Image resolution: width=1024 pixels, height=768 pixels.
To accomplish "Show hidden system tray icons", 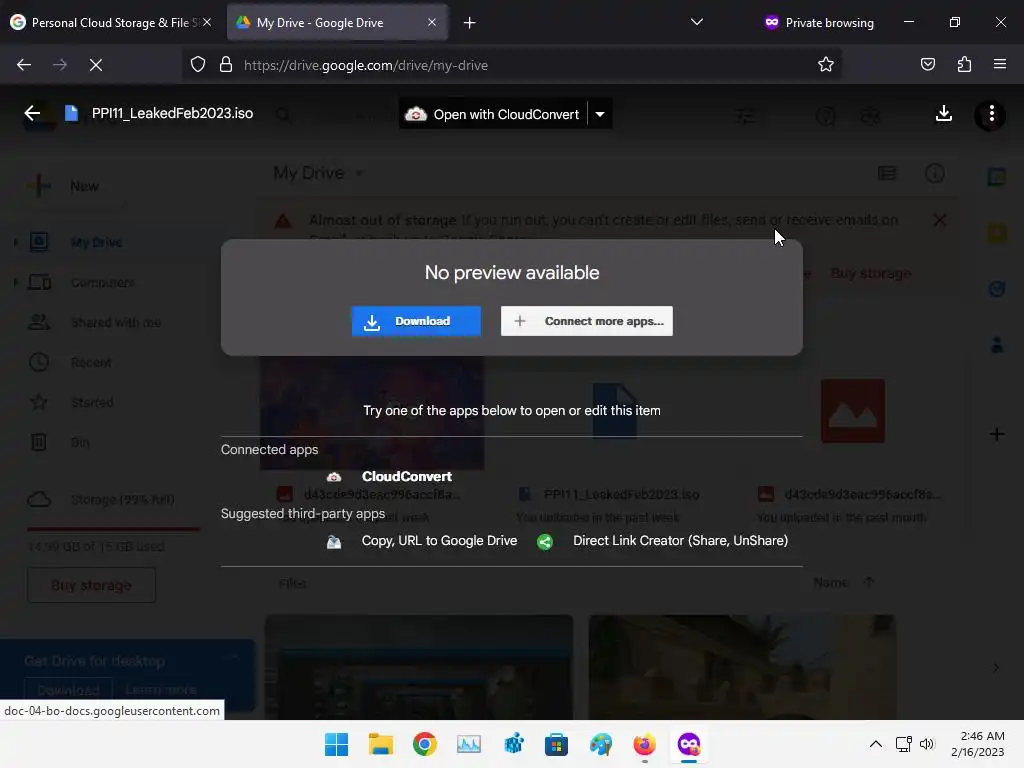I will click(x=876, y=744).
